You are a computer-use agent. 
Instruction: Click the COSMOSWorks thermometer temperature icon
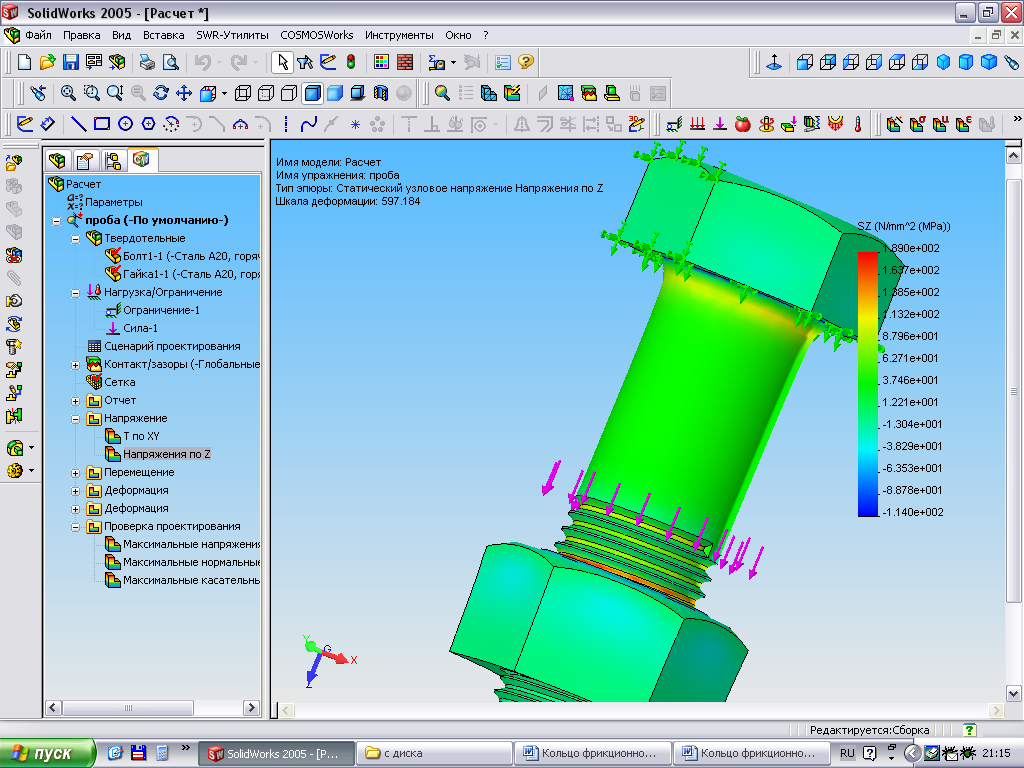(x=858, y=124)
